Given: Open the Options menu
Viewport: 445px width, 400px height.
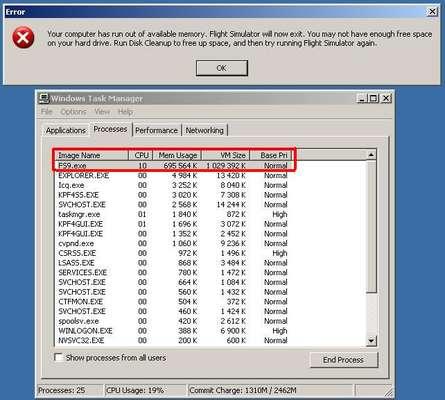Looking at the screenshot, I should [x=73, y=112].
